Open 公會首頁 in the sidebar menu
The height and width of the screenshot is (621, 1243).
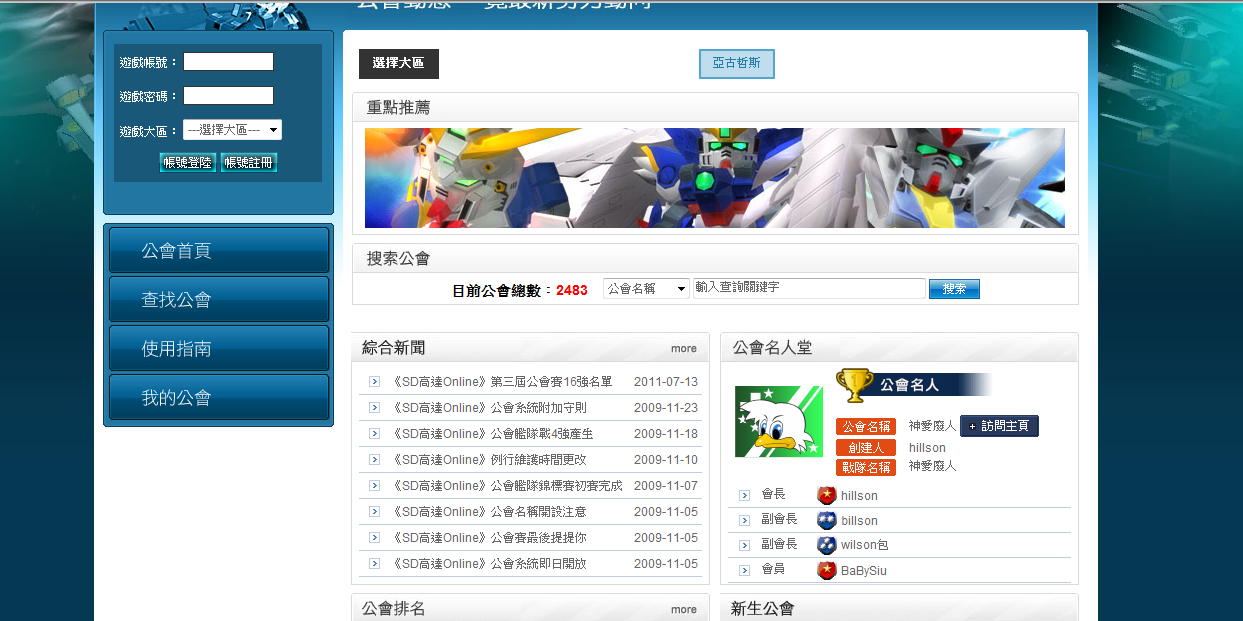218,251
